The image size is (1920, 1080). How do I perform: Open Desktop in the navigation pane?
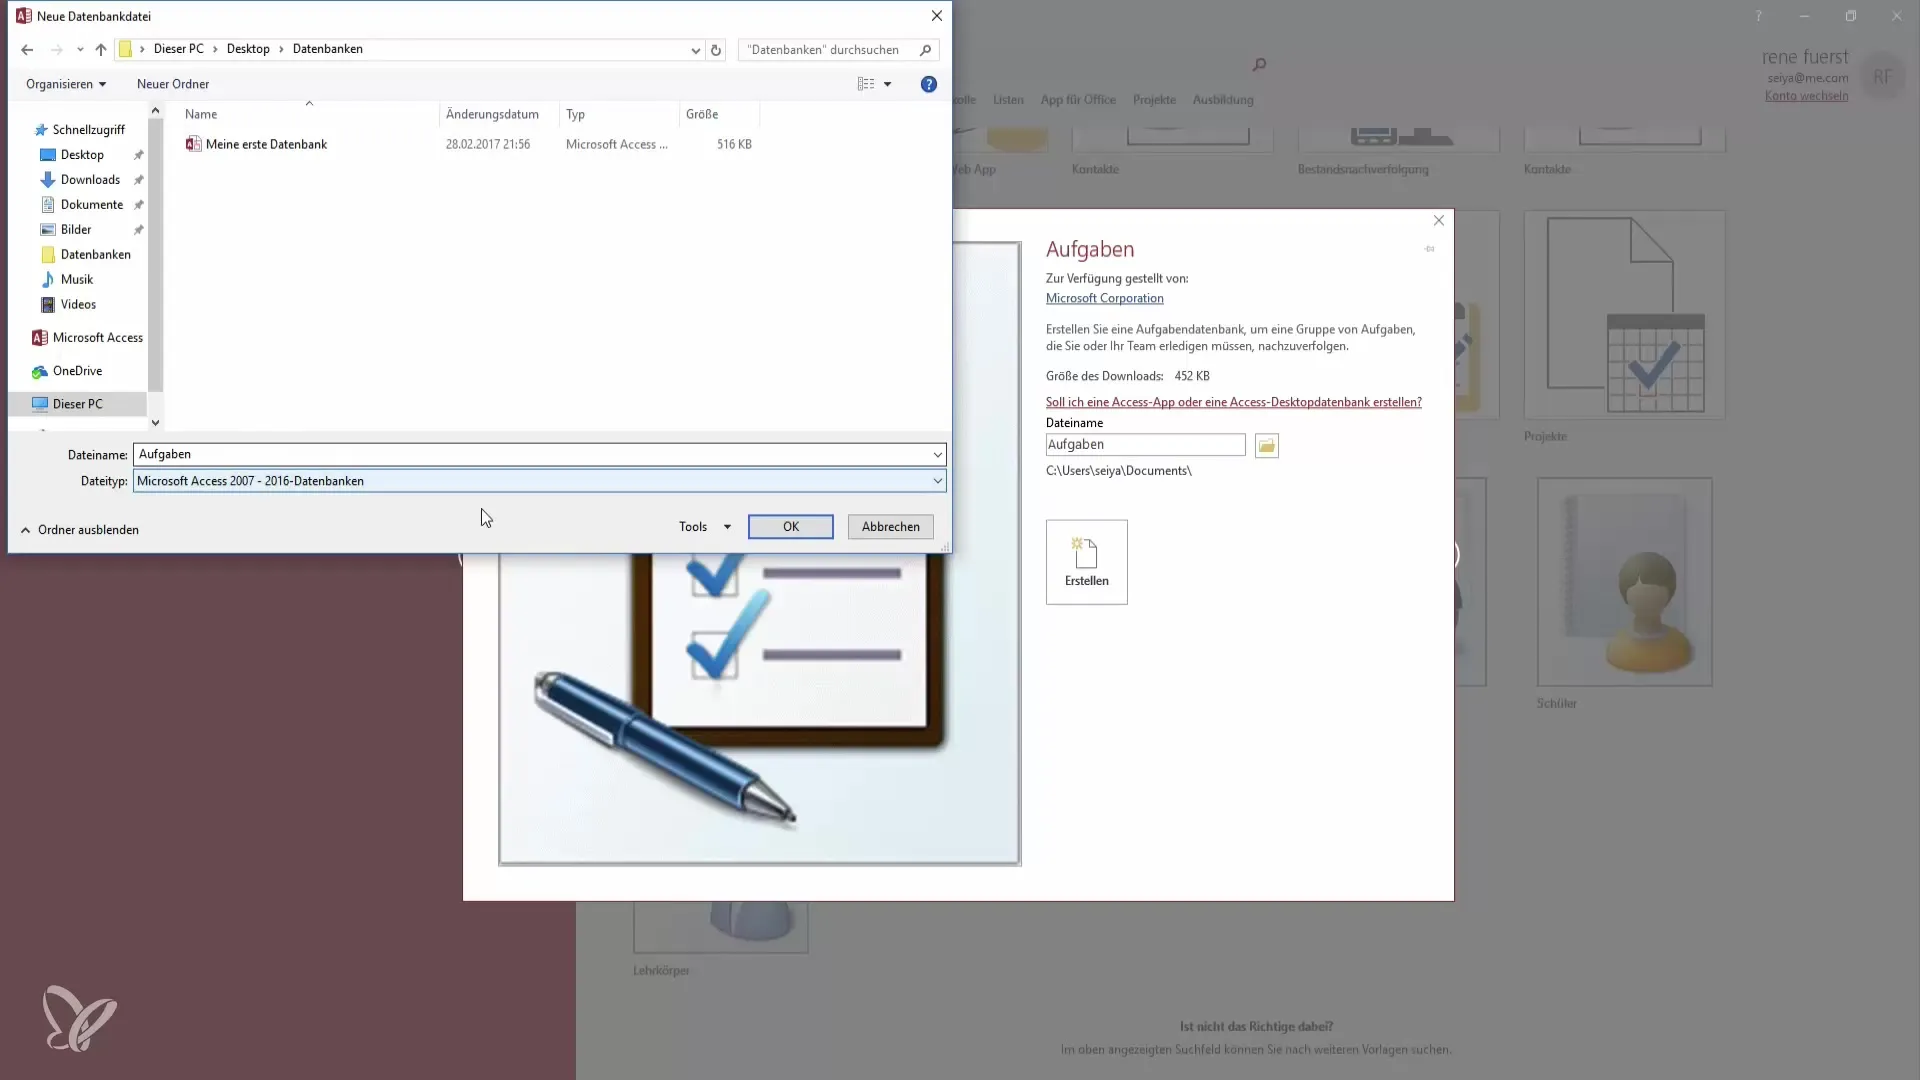click(x=82, y=155)
